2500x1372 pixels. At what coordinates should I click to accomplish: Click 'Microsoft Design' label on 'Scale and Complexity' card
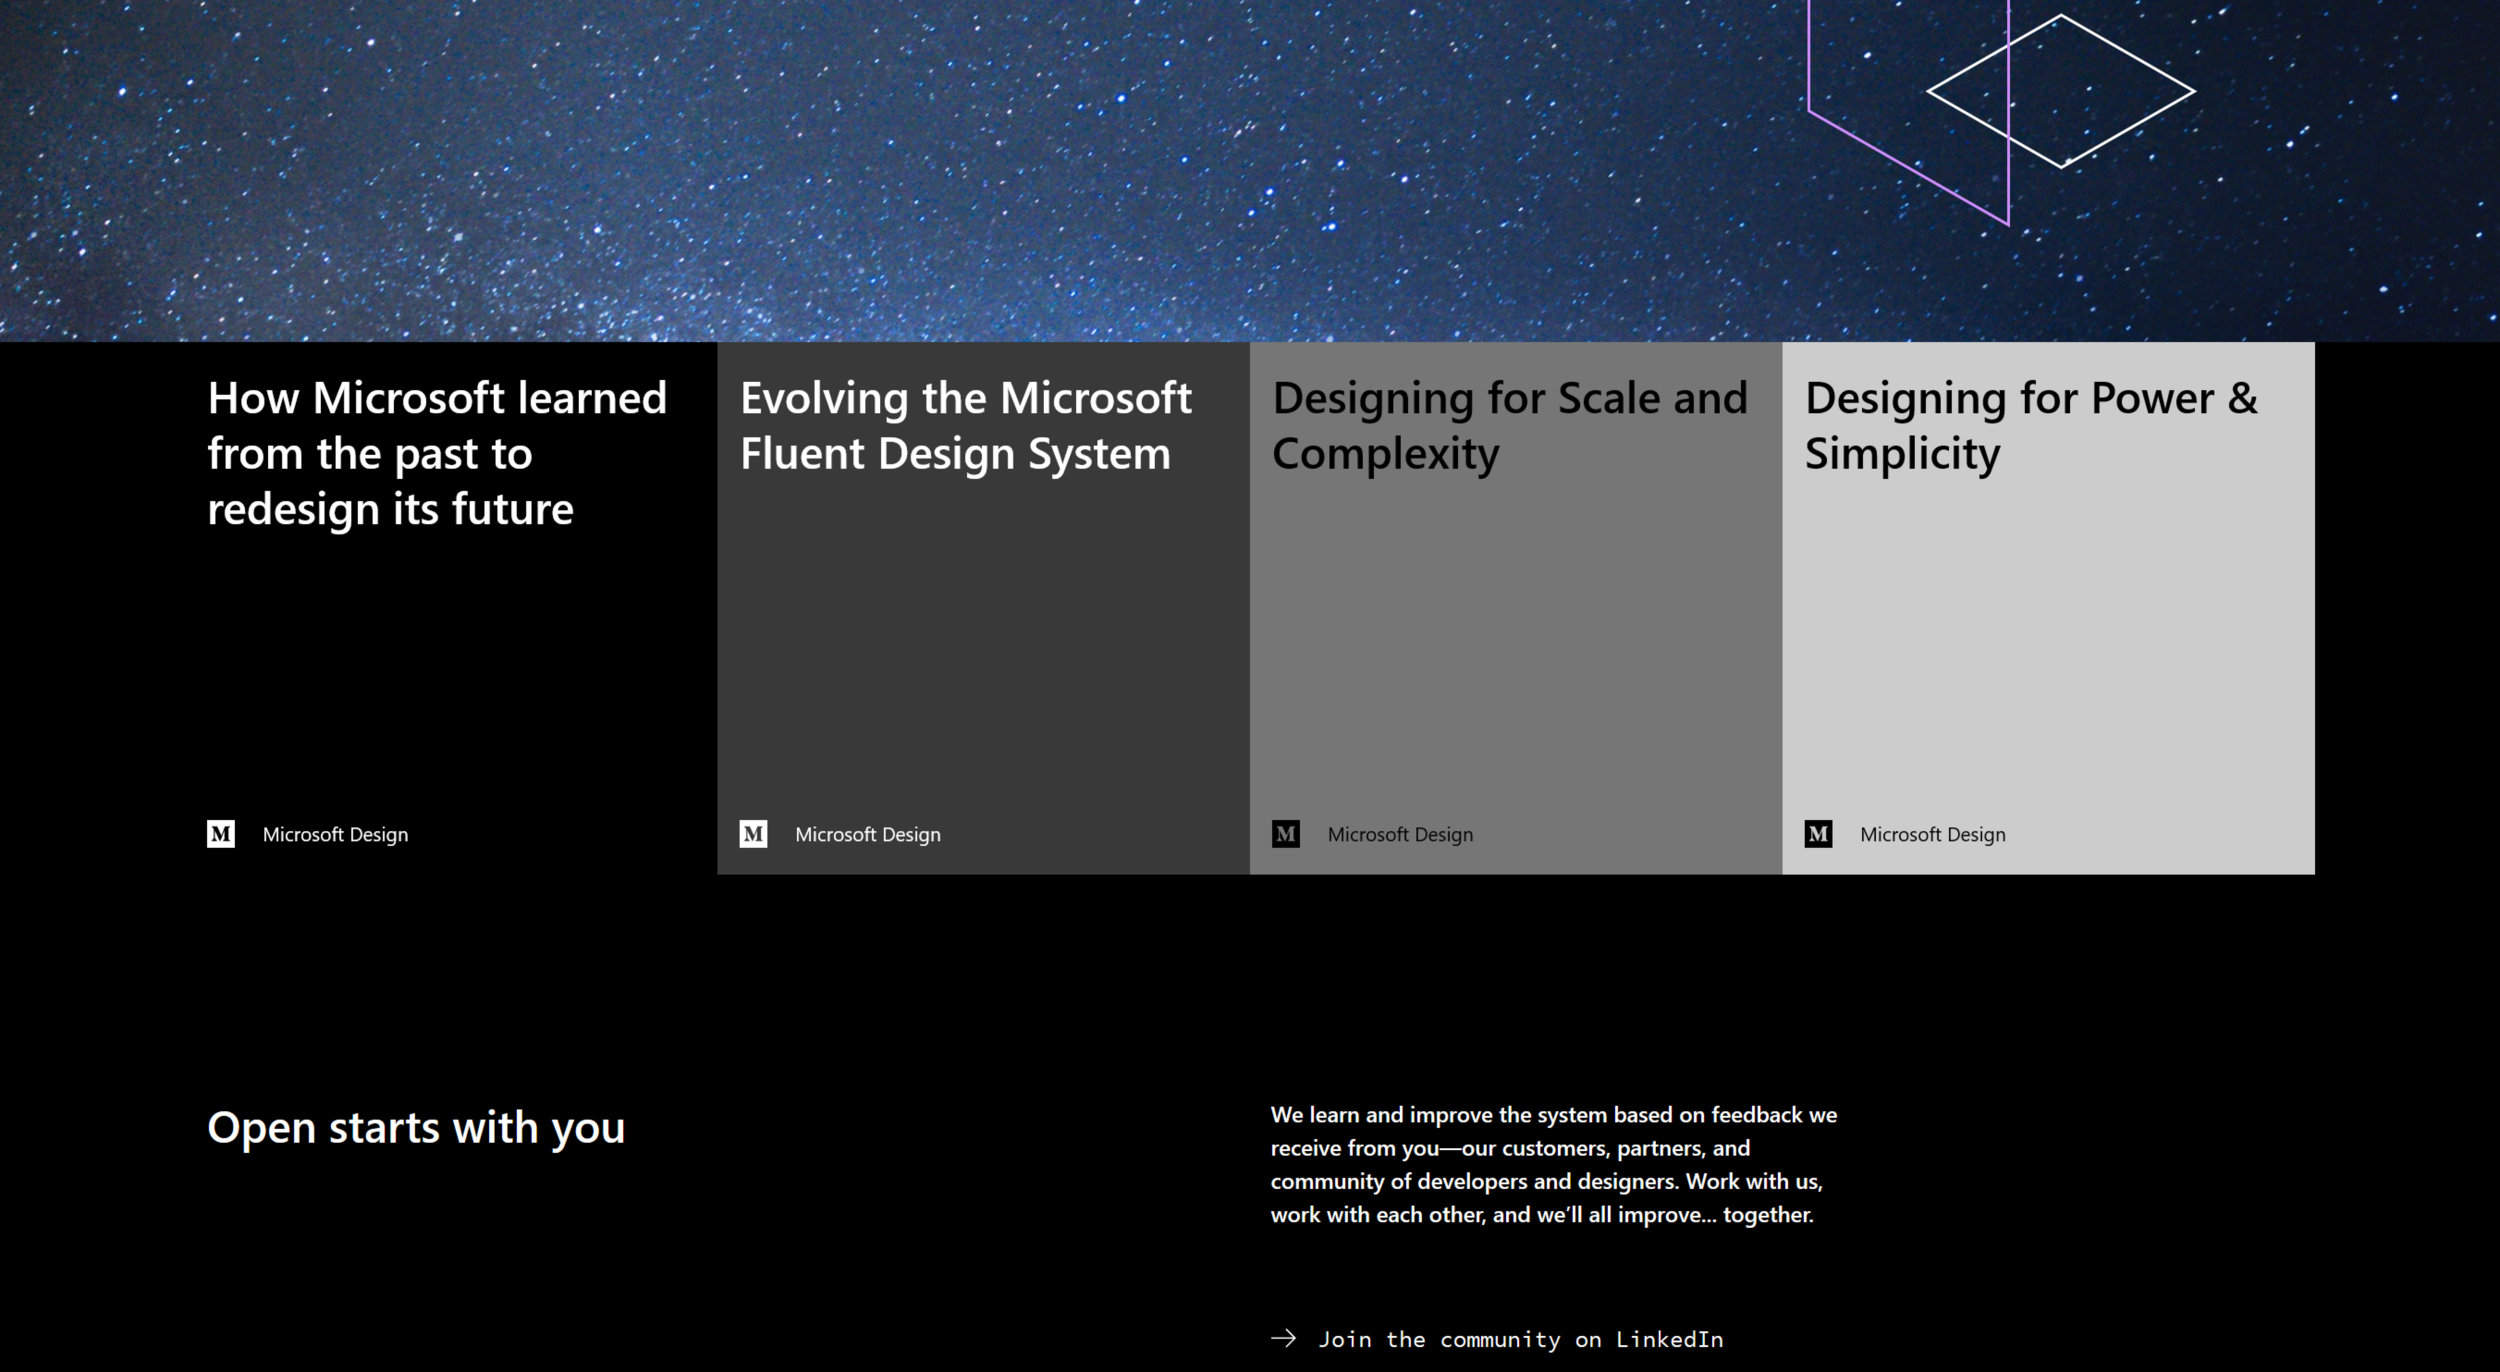pyautogui.click(x=1400, y=835)
